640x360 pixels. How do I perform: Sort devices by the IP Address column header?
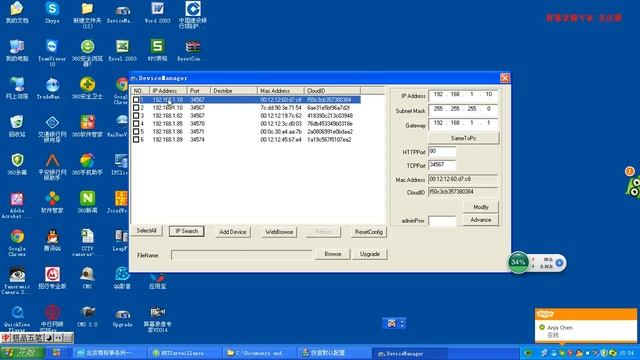point(168,91)
